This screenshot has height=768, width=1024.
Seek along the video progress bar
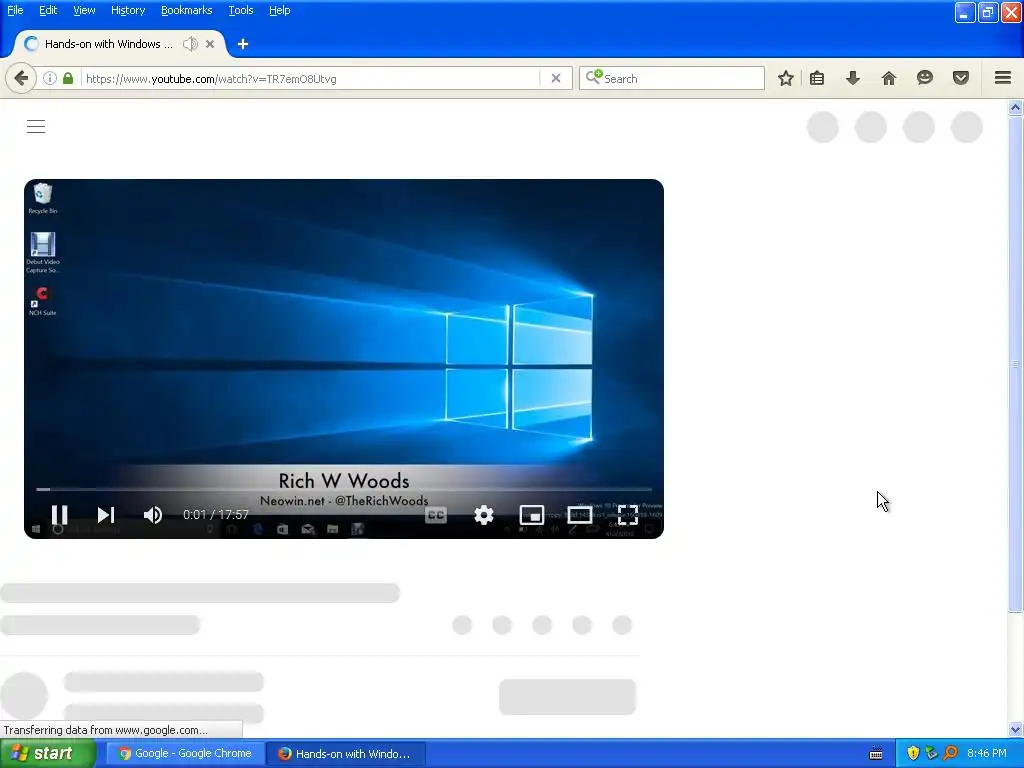[344, 488]
